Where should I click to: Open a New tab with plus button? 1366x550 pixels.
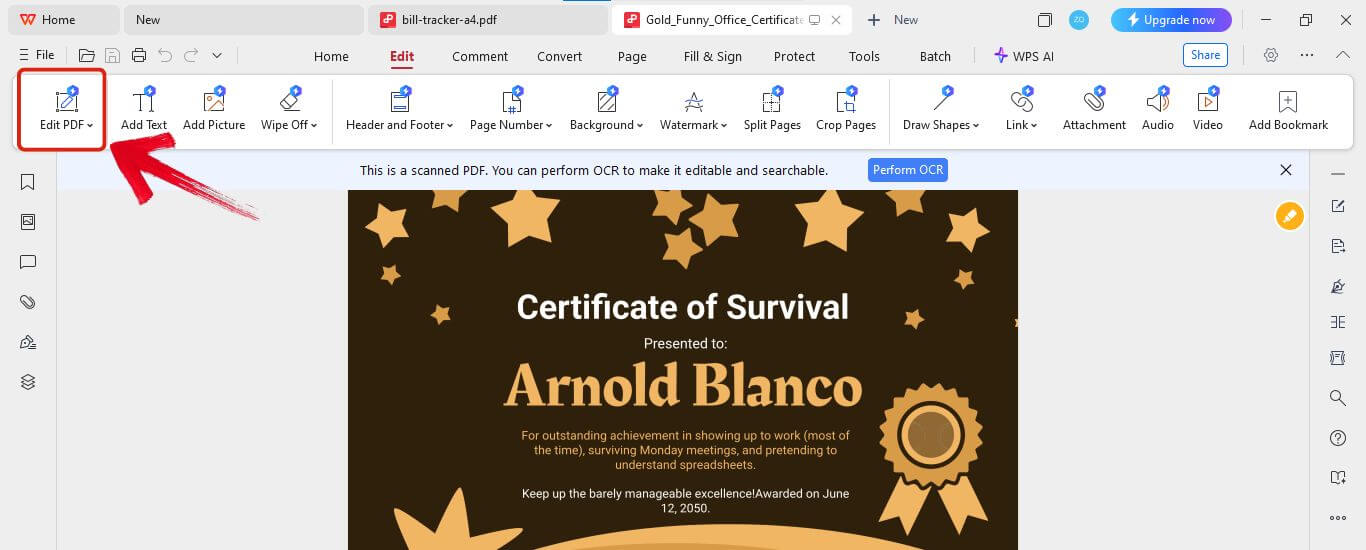(874, 20)
